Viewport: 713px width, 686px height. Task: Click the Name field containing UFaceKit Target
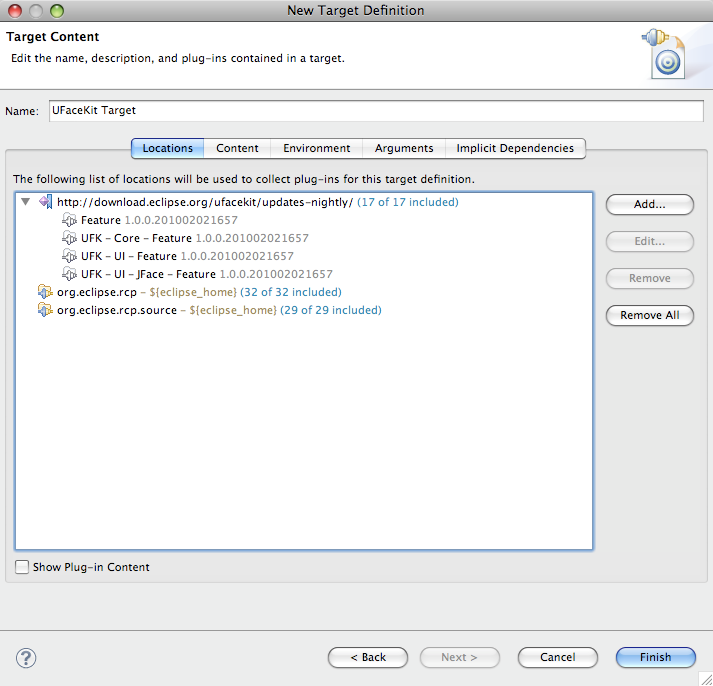click(376, 111)
